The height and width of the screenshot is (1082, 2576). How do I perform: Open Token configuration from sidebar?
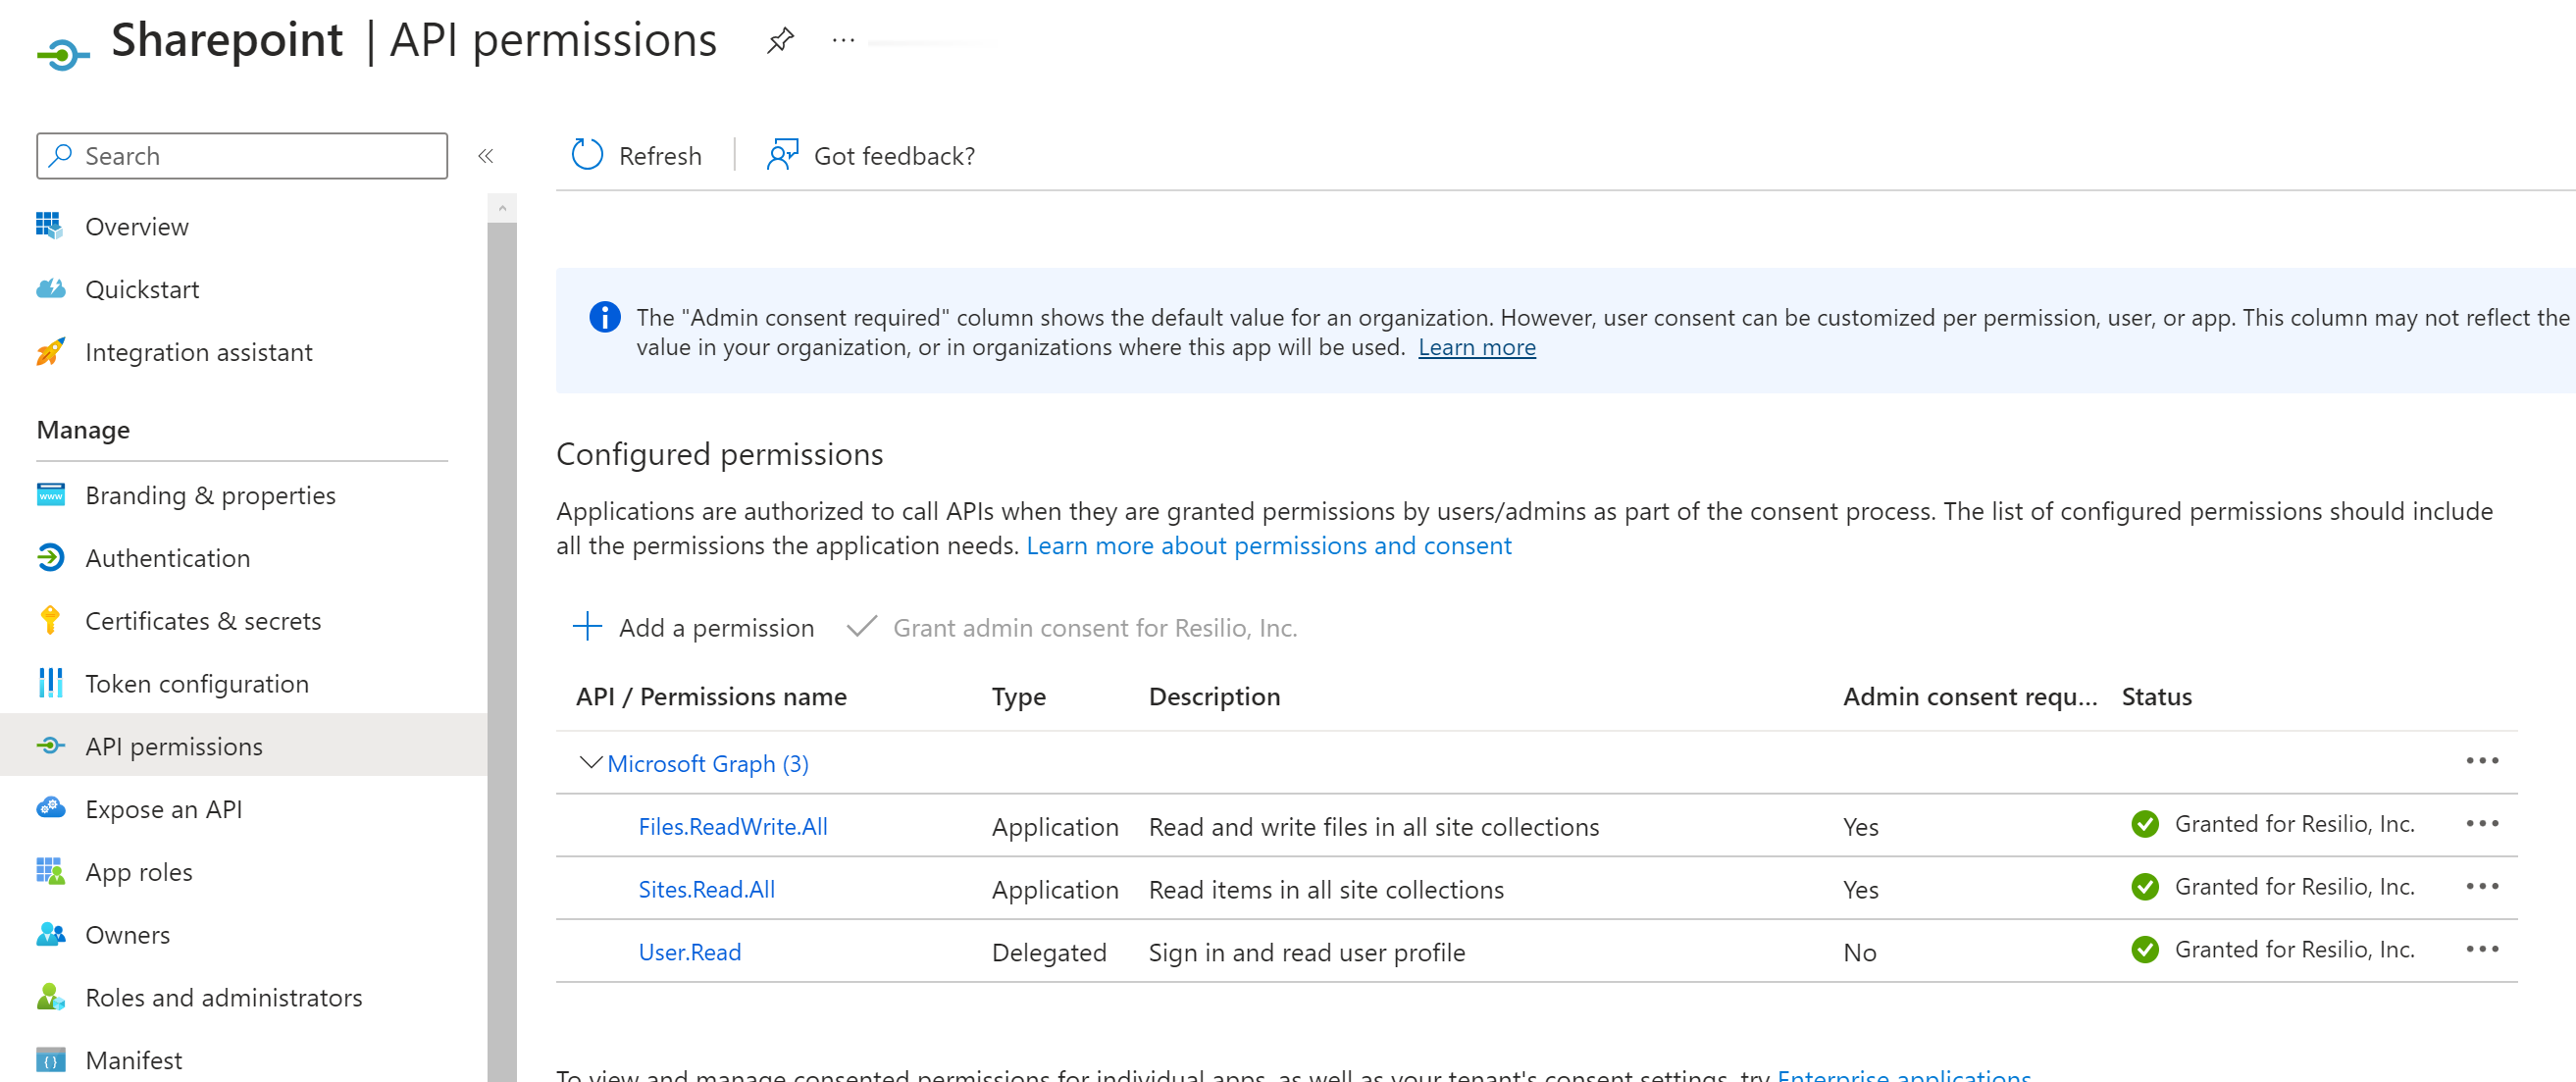pyautogui.click(x=196, y=684)
